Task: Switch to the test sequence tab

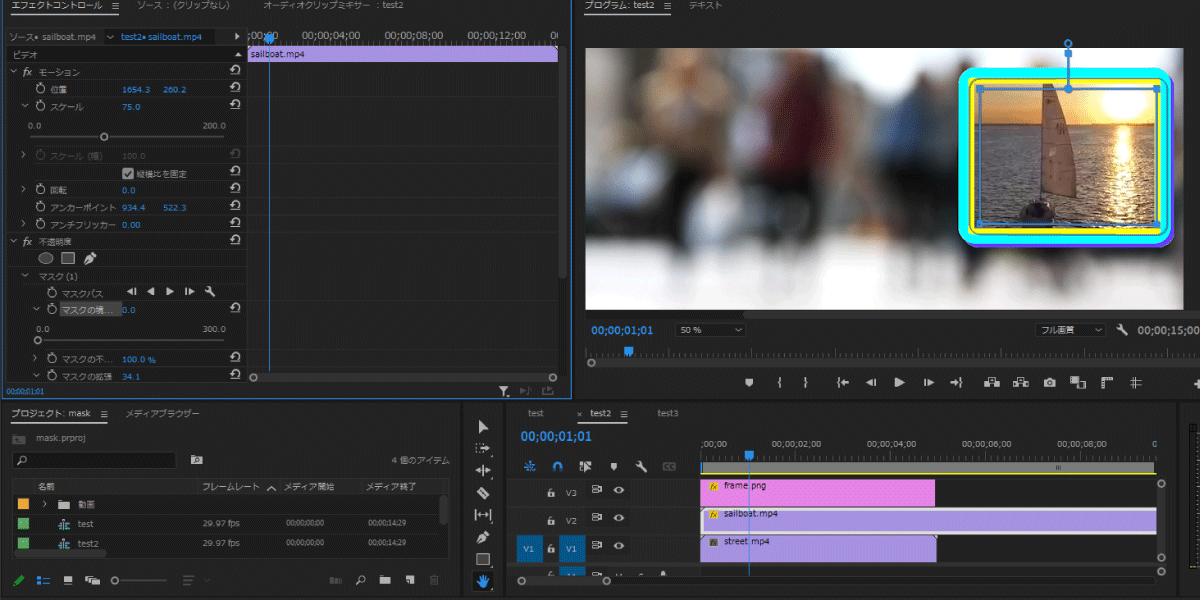Action: [x=536, y=413]
